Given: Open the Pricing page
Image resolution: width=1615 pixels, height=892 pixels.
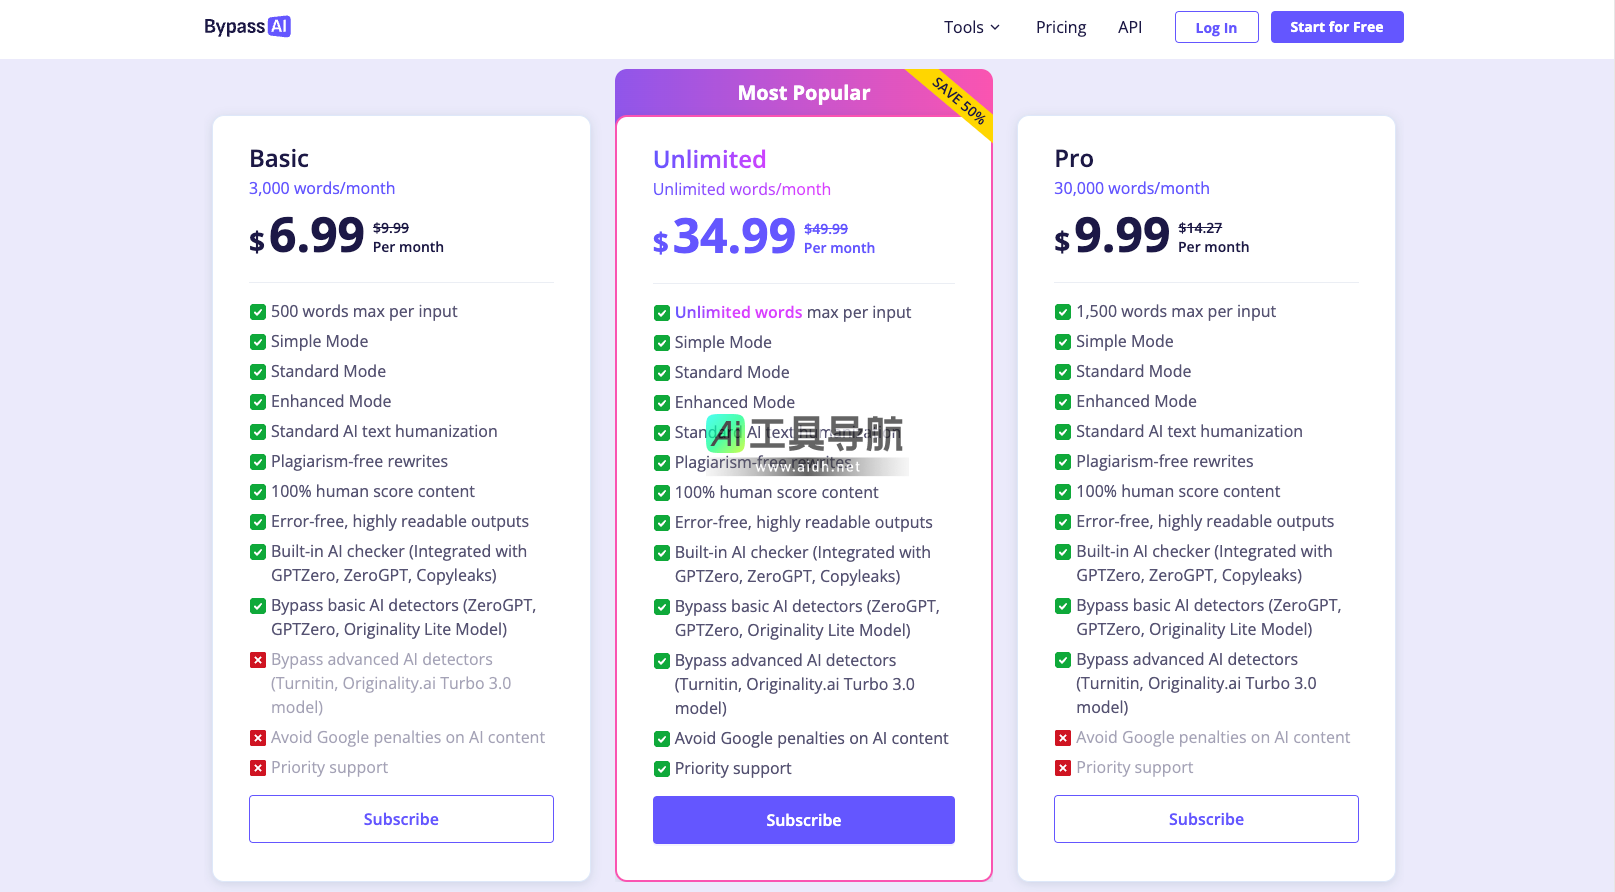Looking at the screenshot, I should [x=1061, y=27].
